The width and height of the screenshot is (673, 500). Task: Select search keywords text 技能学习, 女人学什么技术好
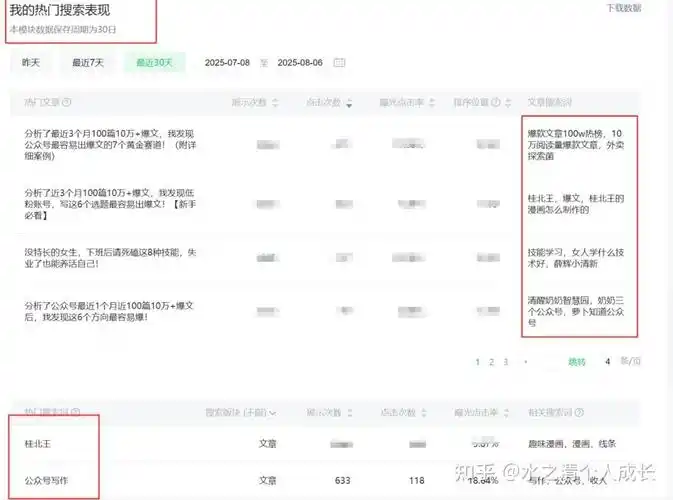(x=576, y=258)
